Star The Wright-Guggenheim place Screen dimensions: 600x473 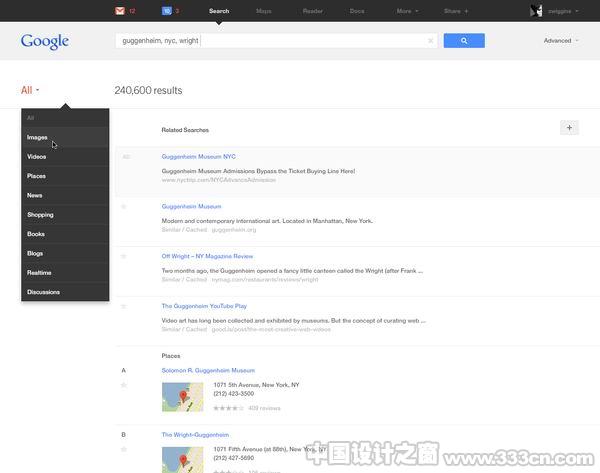[124, 449]
